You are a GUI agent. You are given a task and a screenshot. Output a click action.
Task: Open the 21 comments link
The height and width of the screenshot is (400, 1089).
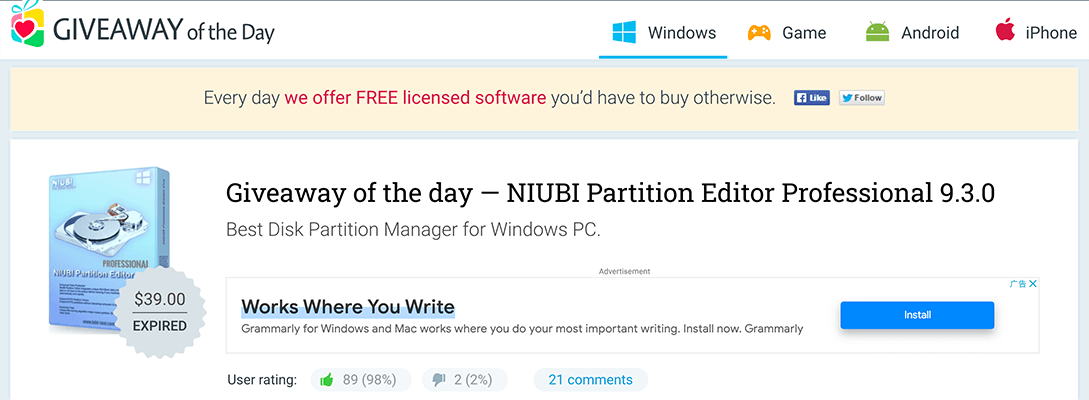click(x=590, y=380)
